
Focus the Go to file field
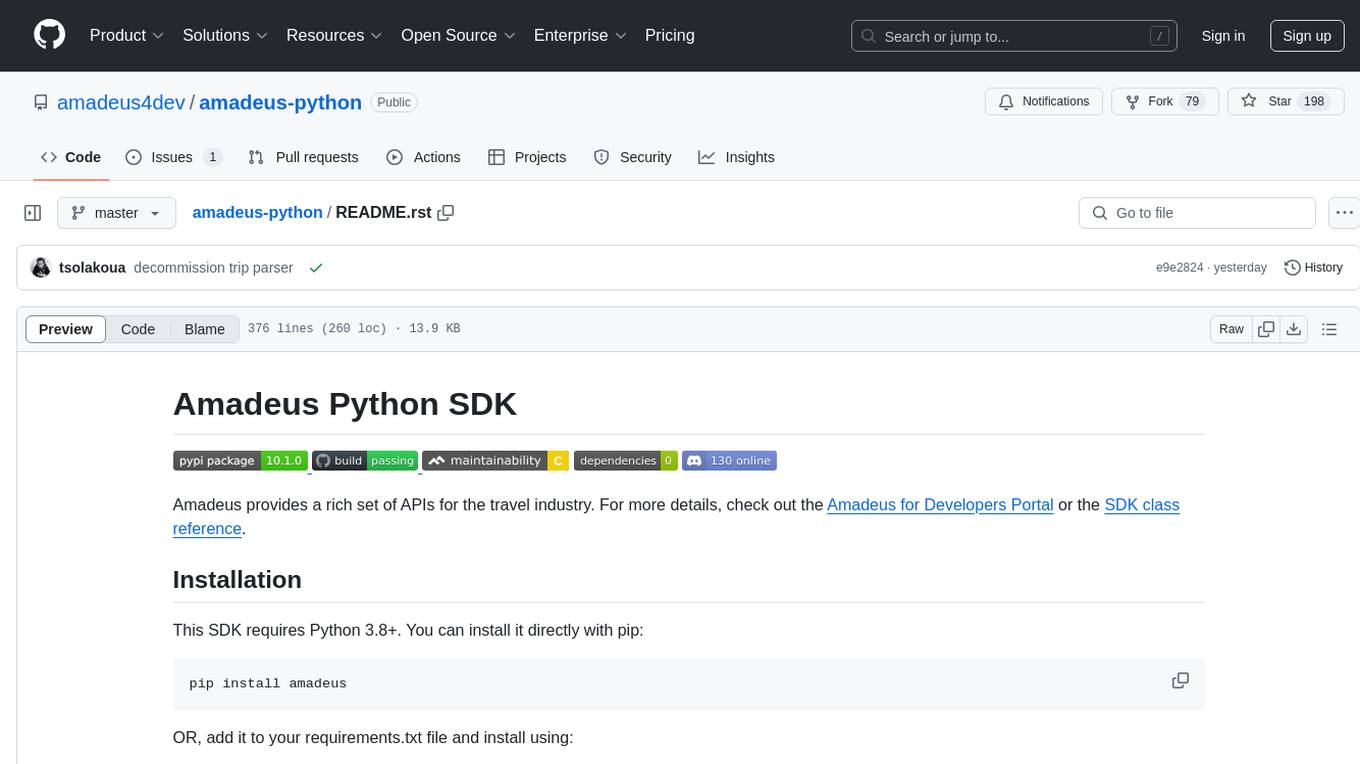pos(1197,213)
